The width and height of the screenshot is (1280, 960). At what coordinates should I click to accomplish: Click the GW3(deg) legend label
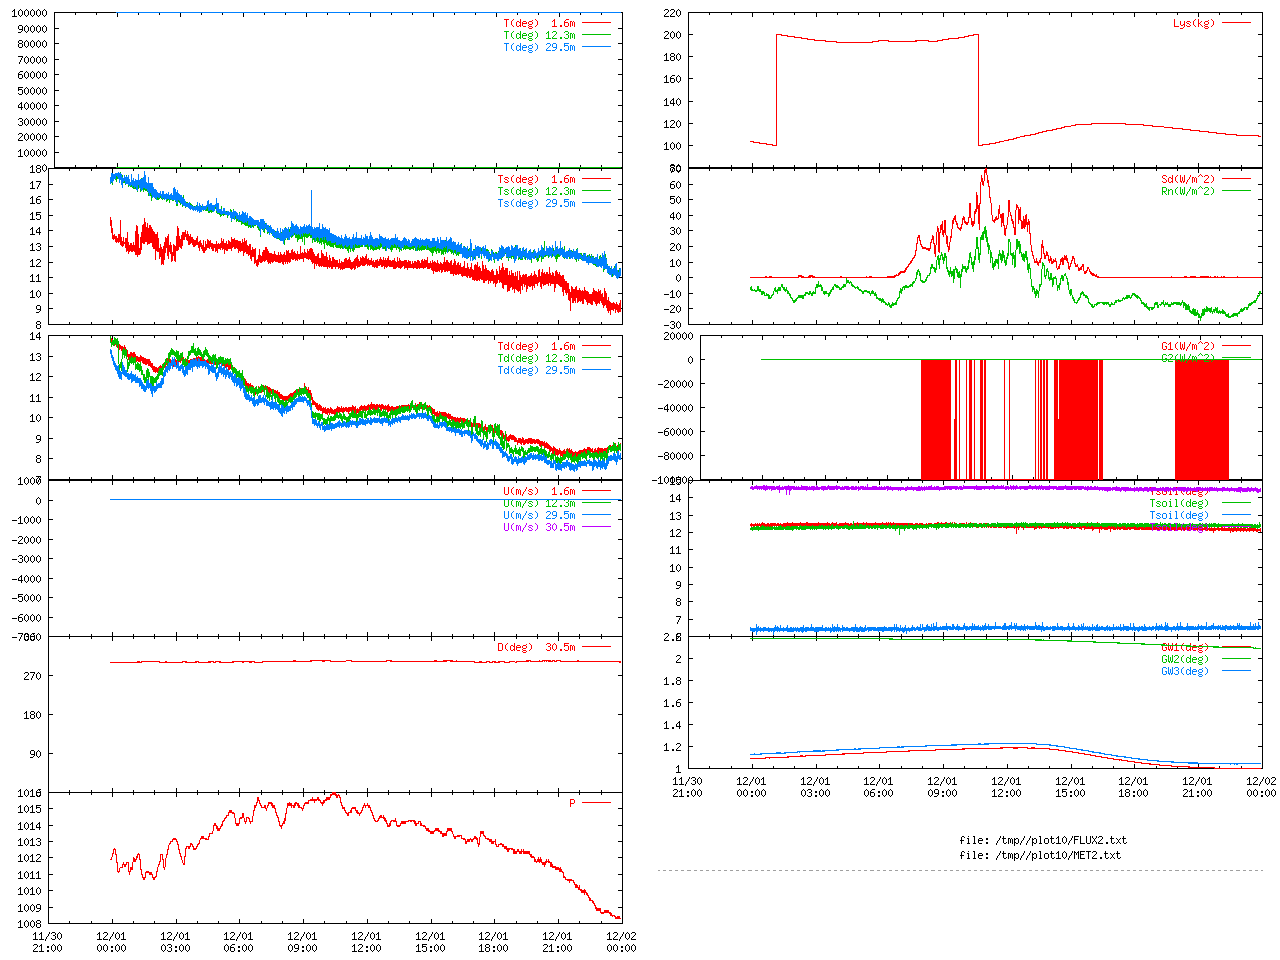(1184, 672)
